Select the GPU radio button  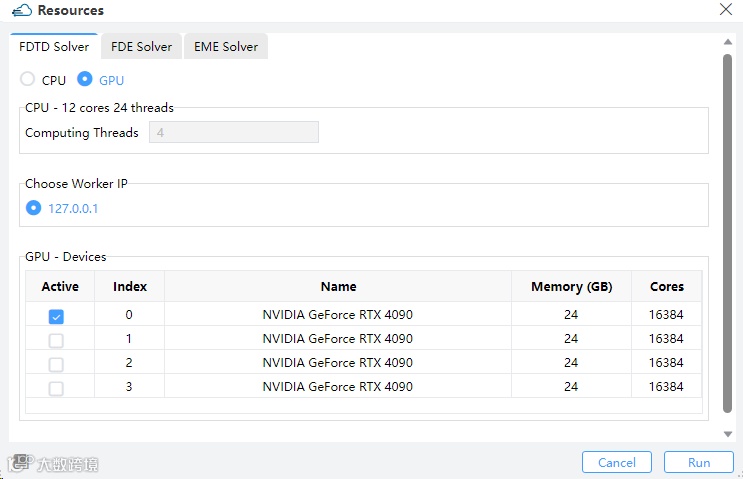(x=85, y=79)
